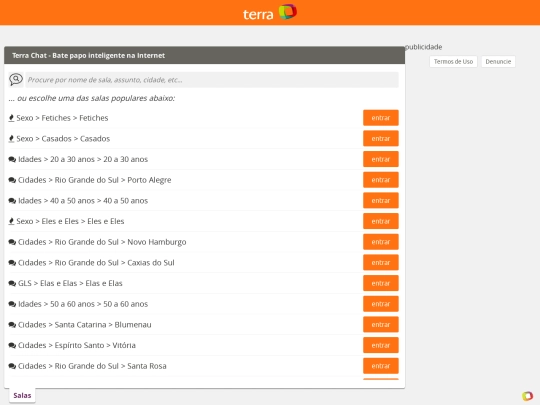Click the flame icon beside Eles e Eles
The width and height of the screenshot is (540, 405).
pos(11,221)
